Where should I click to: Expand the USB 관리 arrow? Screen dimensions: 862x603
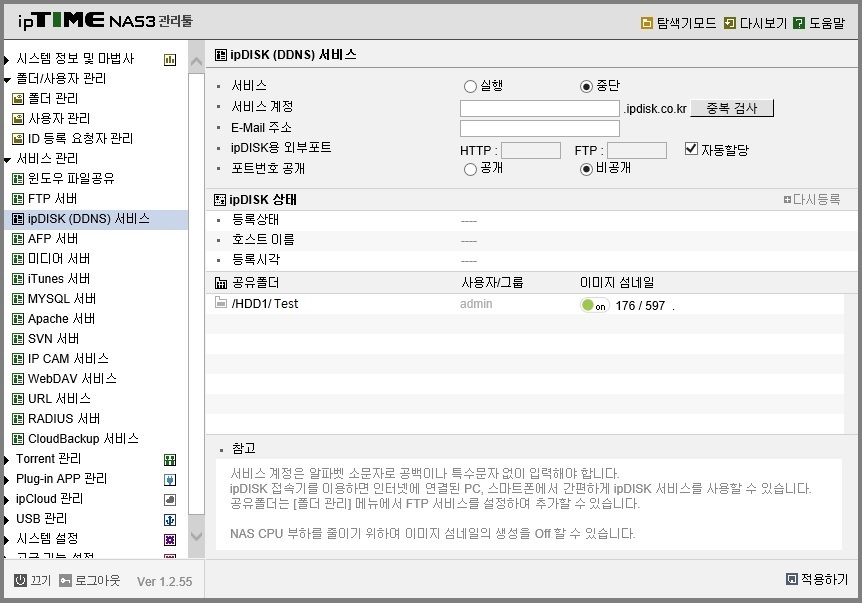(7, 520)
